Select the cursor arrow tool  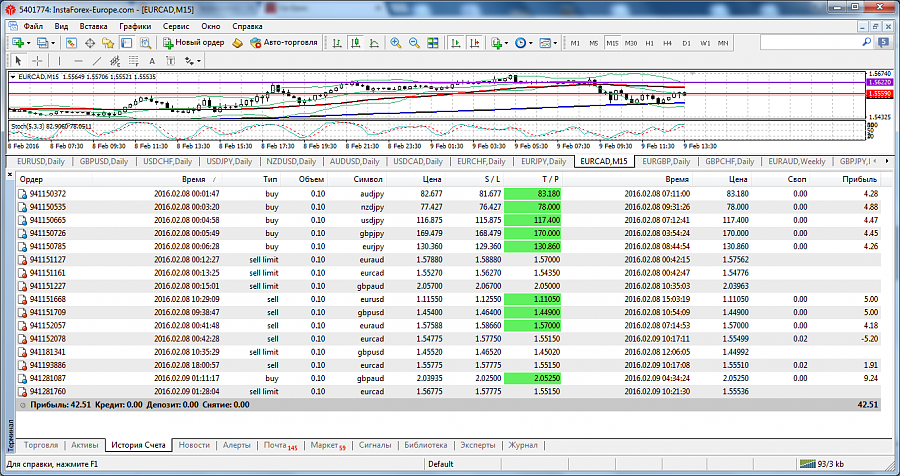[18, 60]
